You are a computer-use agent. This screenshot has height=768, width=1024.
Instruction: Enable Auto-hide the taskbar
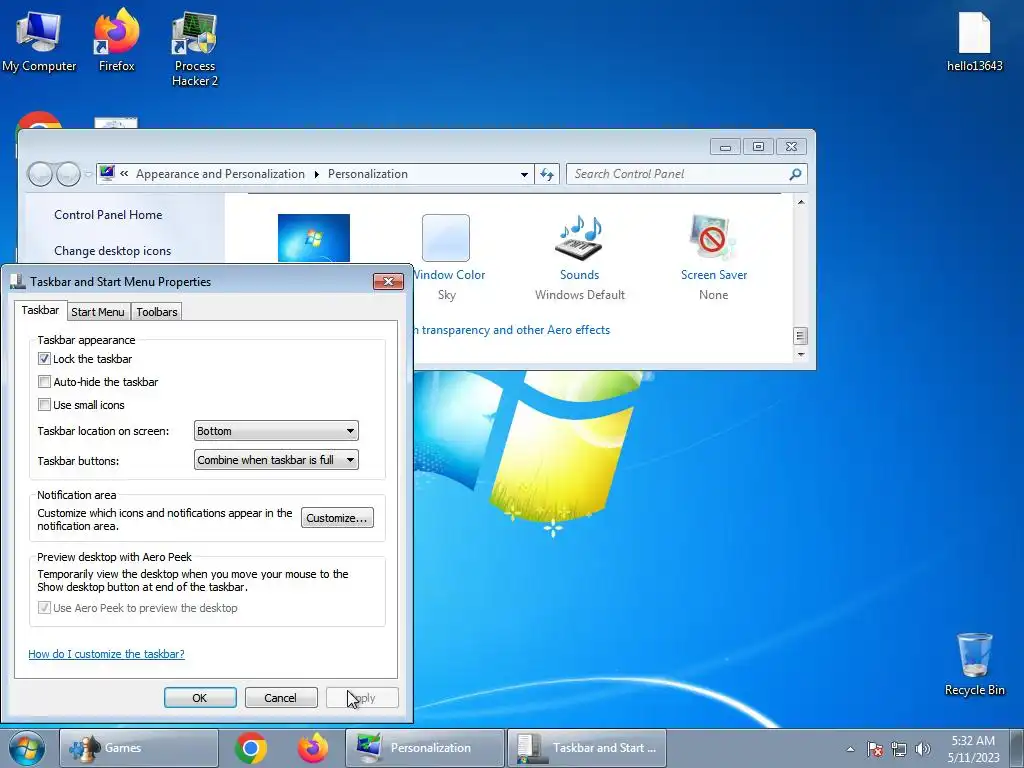click(x=44, y=381)
